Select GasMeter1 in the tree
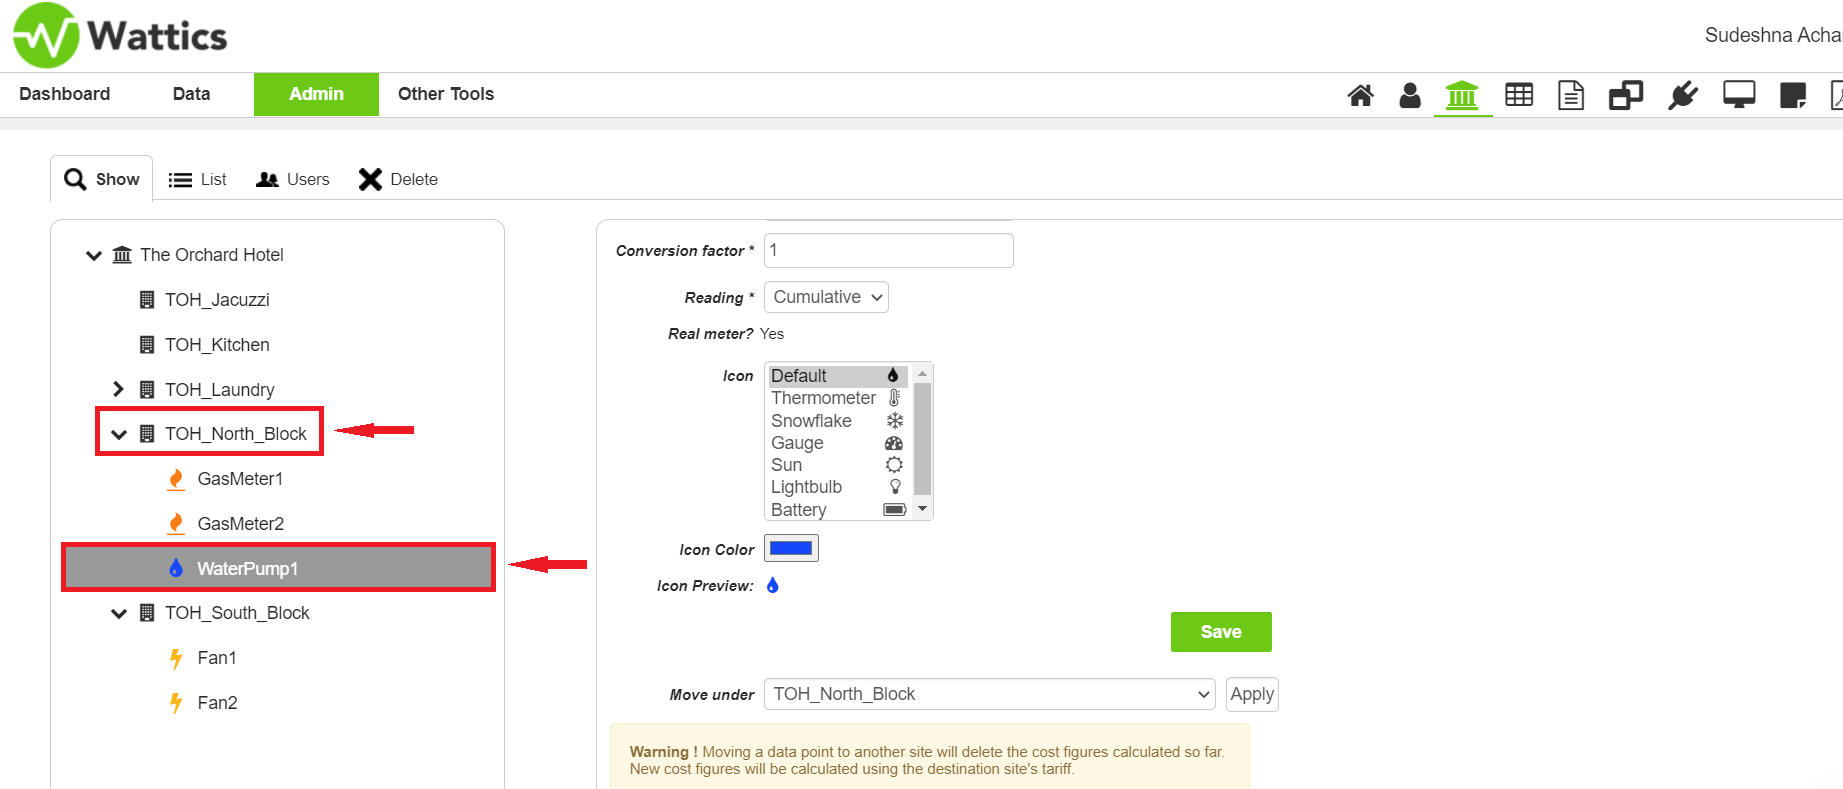This screenshot has width=1843, height=789. pos(240,479)
